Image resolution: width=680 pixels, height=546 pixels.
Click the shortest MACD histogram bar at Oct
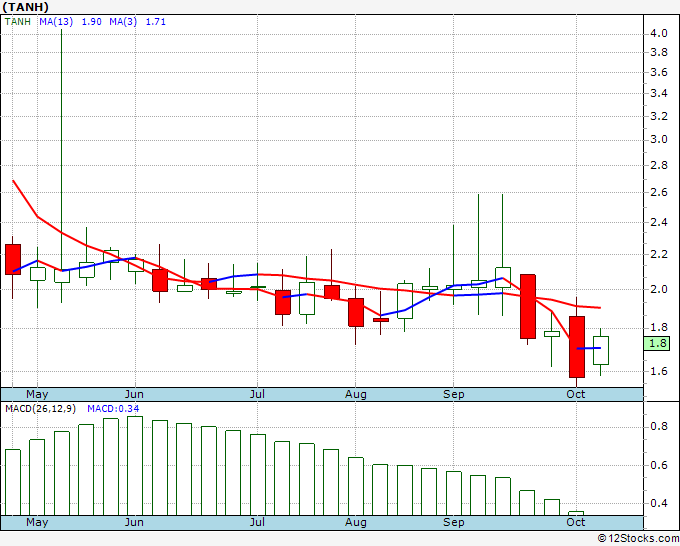click(577, 513)
